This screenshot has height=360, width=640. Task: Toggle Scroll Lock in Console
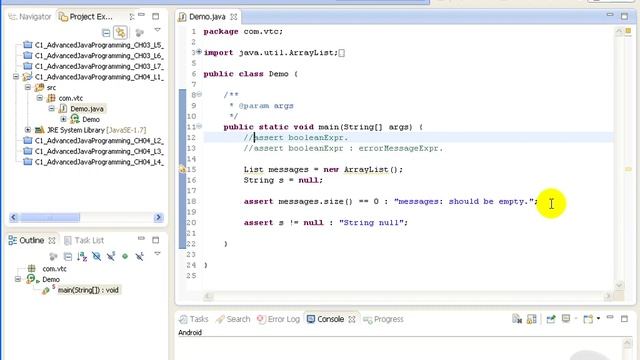tap(531, 319)
